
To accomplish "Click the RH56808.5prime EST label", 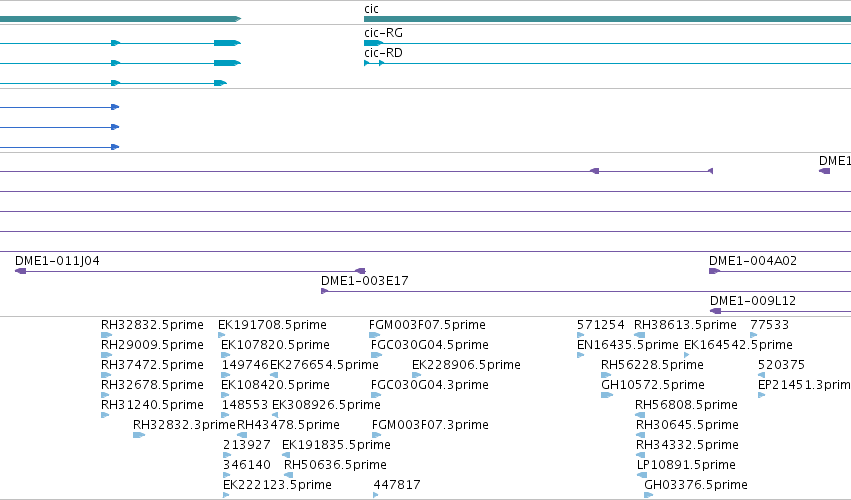I will pos(686,405).
